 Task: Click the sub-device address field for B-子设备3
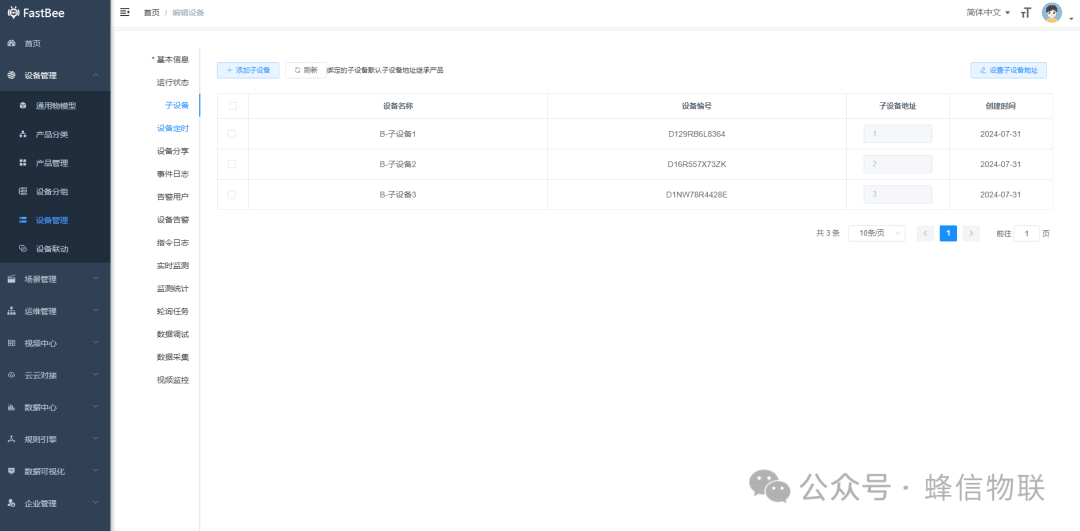click(897, 194)
